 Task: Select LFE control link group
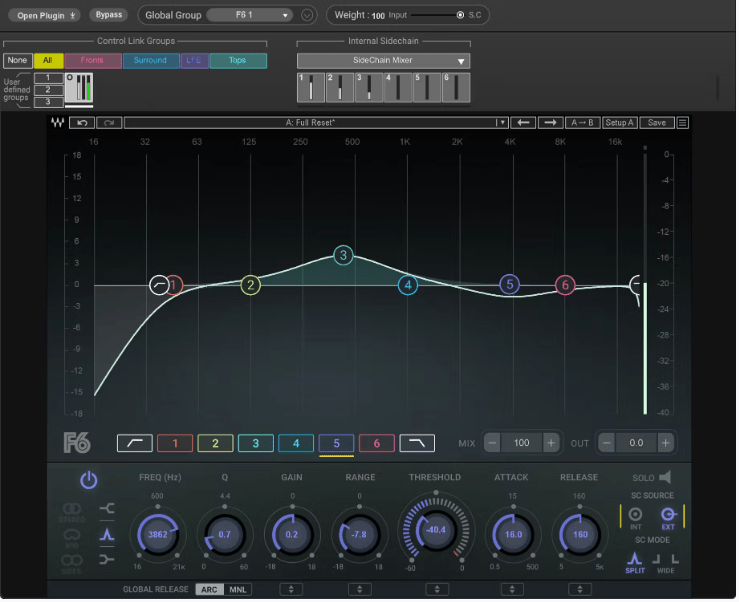click(194, 60)
